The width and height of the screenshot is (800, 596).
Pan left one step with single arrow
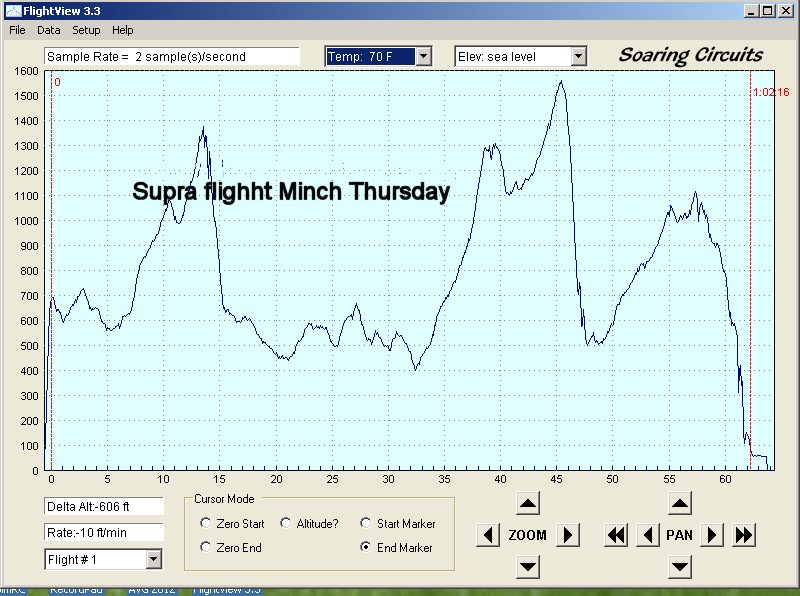[648, 535]
